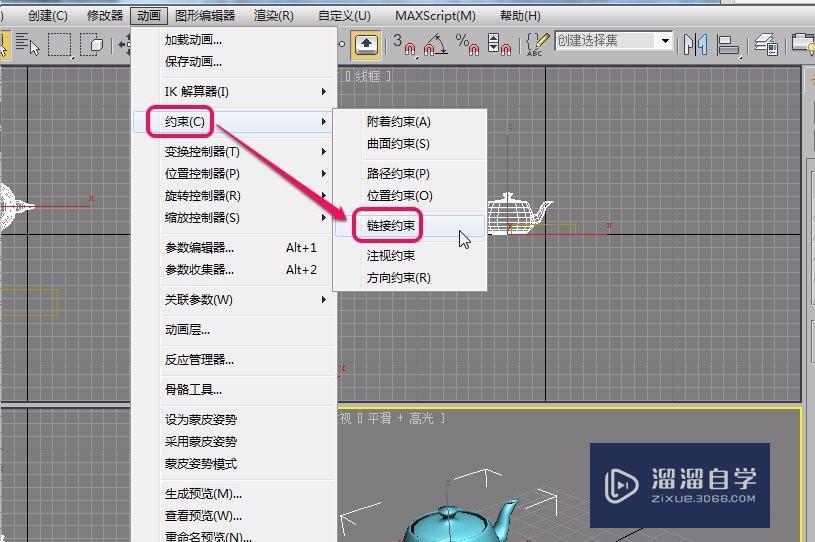Open 骨骼工具... entry
Image resolution: width=815 pixels, height=542 pixels.
pos(234,390)
